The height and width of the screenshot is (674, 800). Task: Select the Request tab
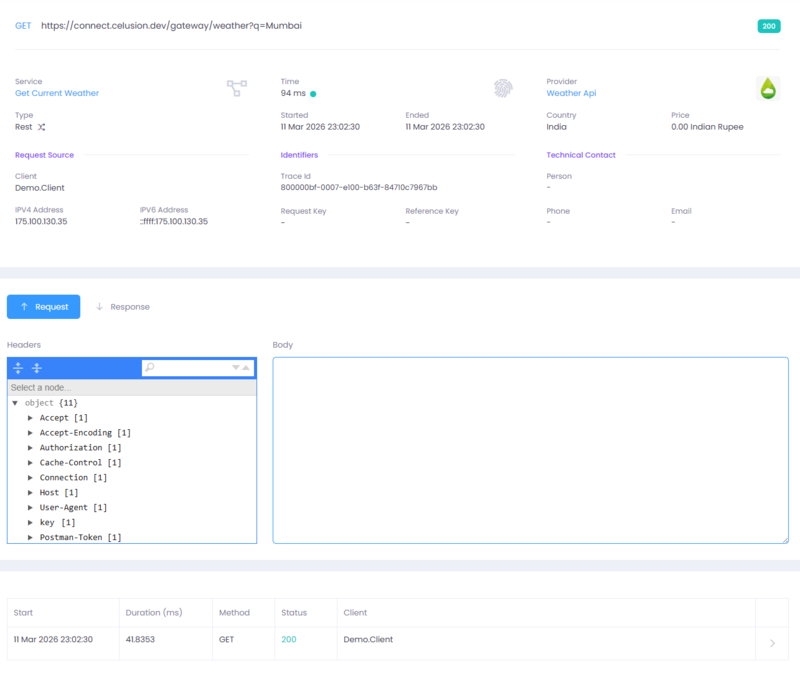pyautogui.click(x=43, y=307)
